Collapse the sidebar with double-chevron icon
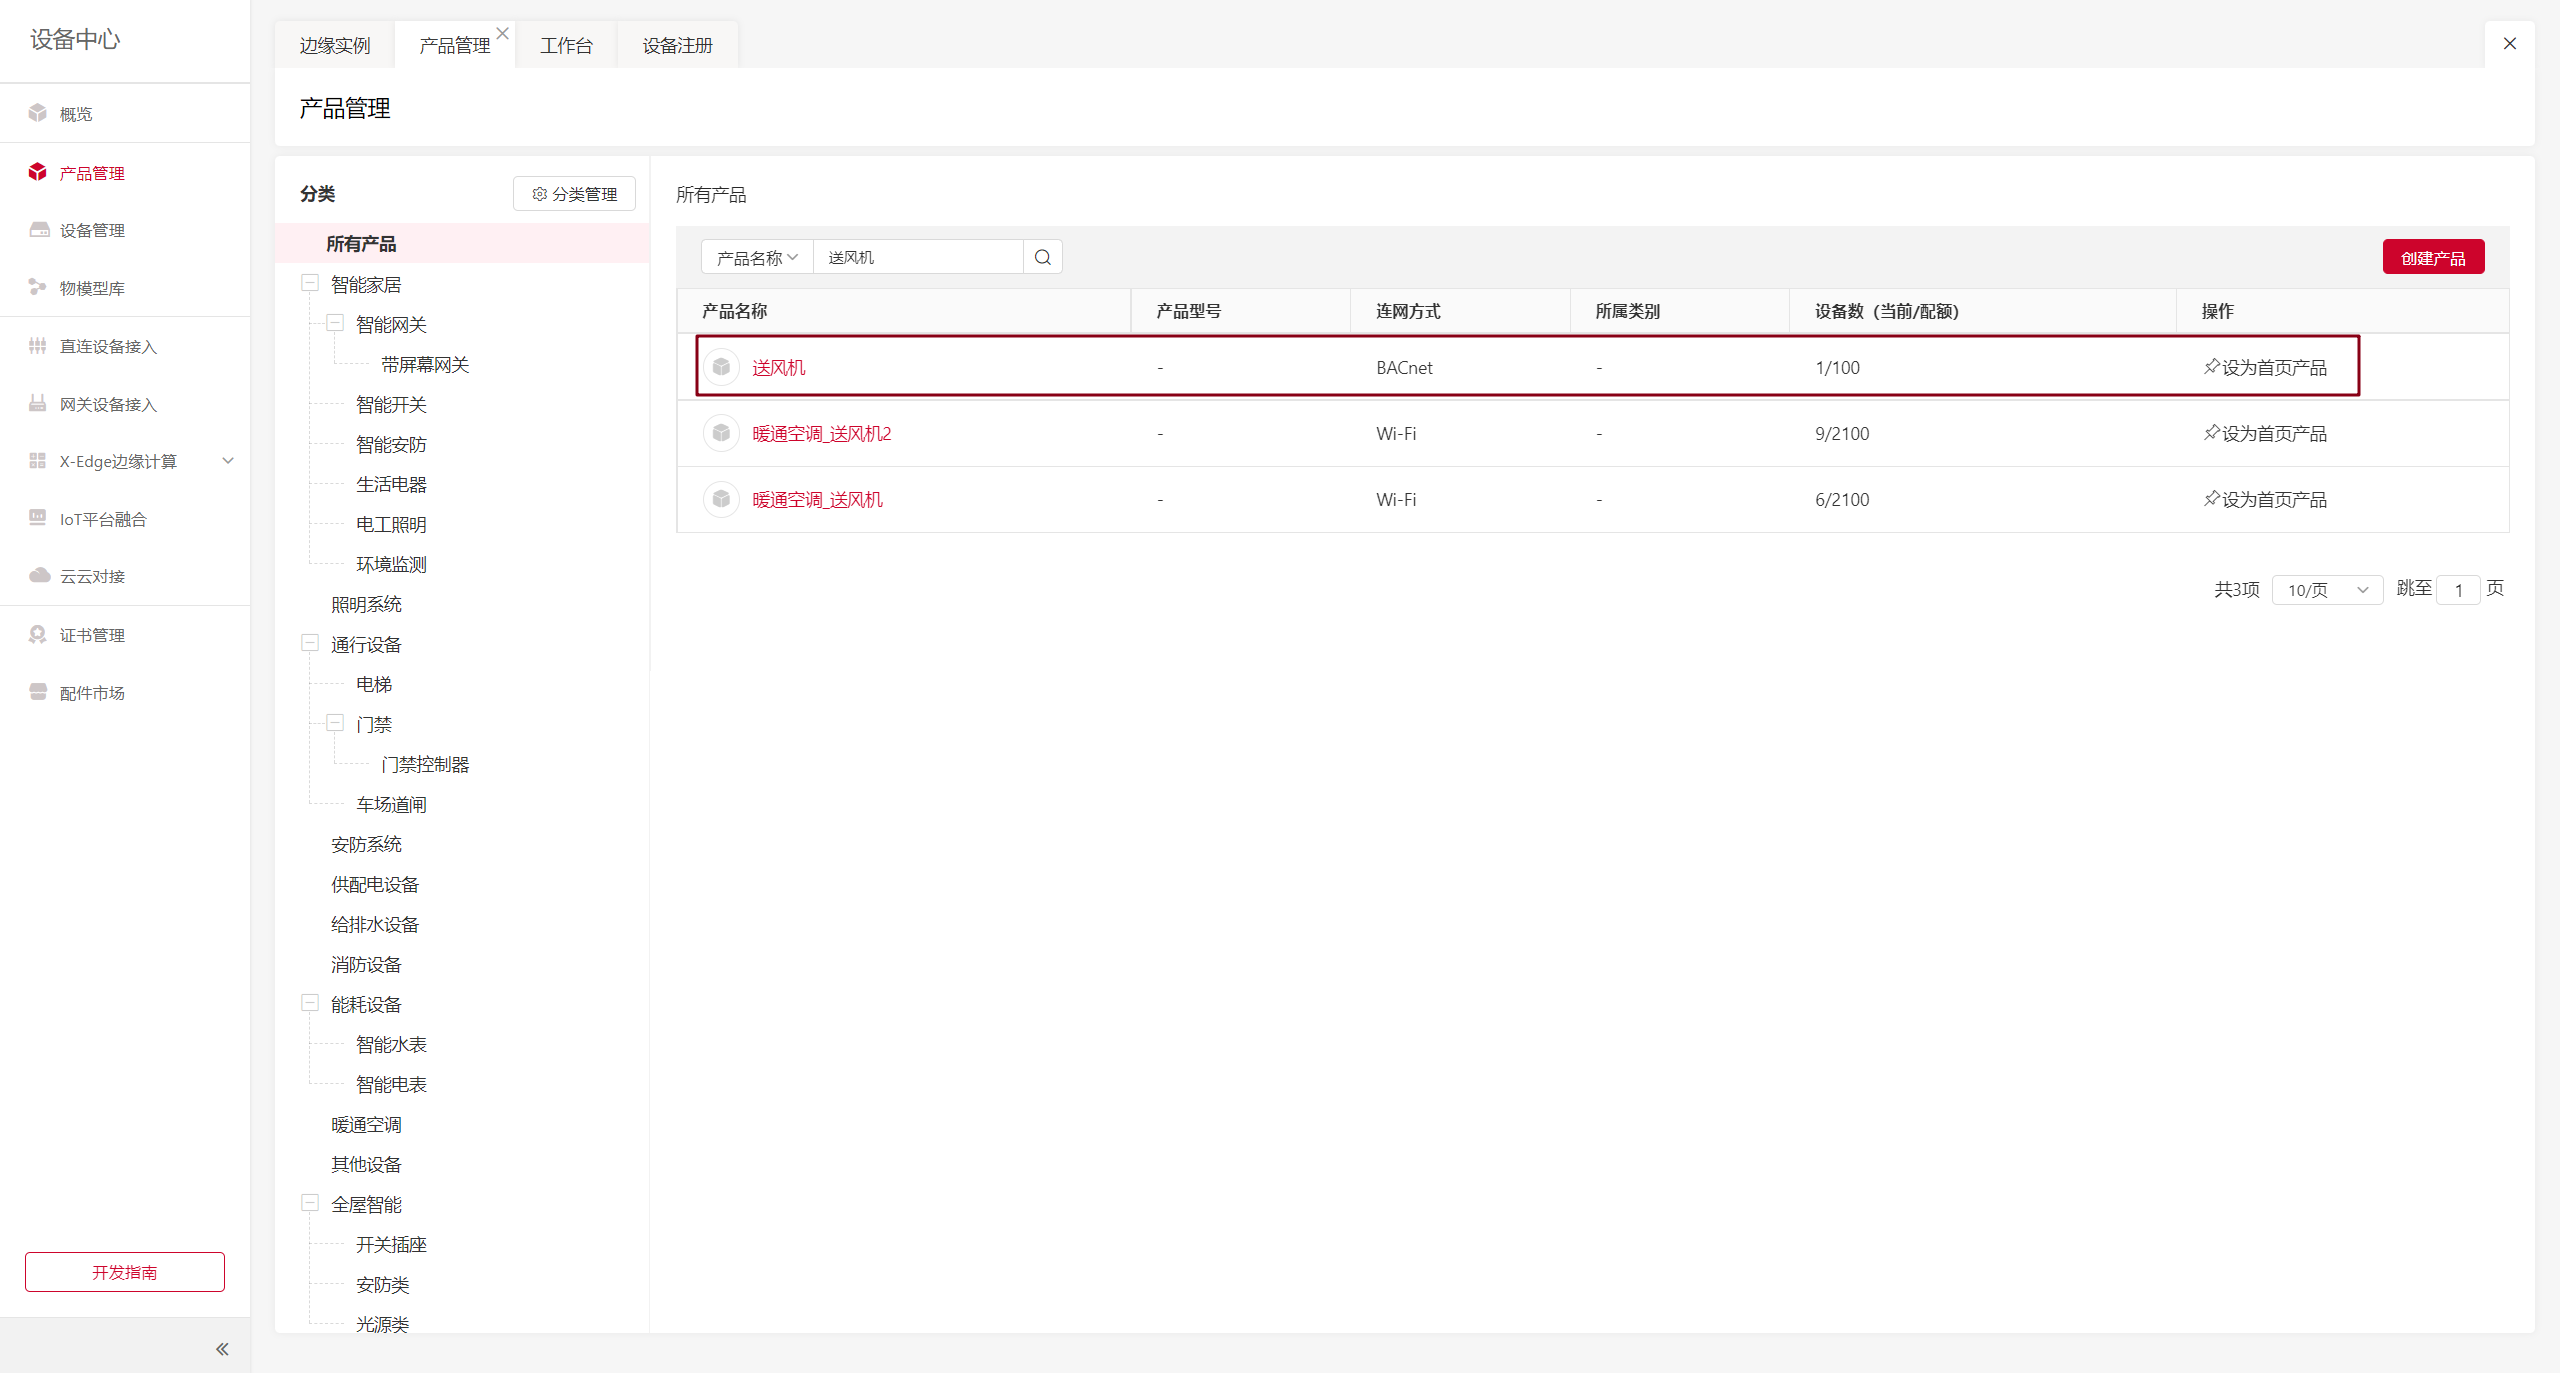 pyautogui.click(x=222, y=1349)
